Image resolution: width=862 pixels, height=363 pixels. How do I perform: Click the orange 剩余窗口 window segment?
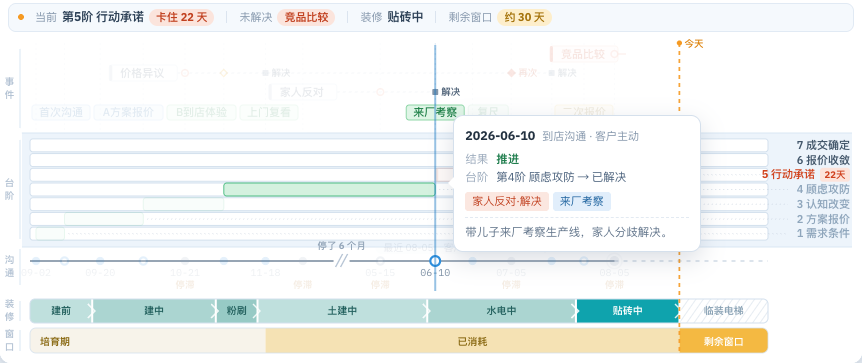(723, 342)
